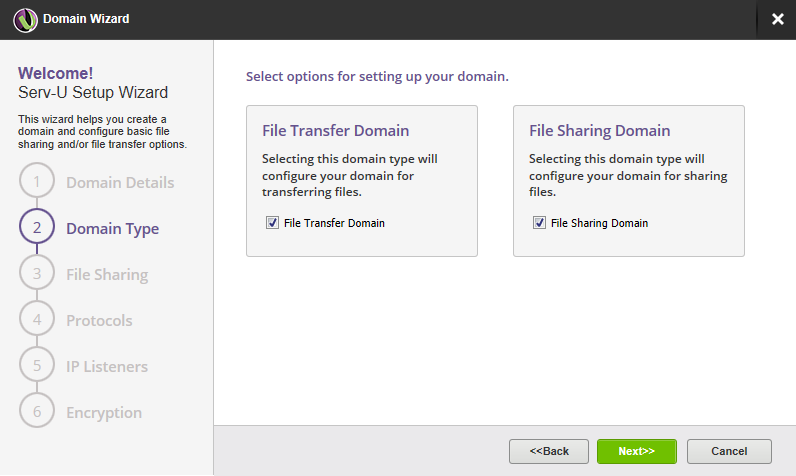
Task: Click the step 4 circle icon
Action: pyautogui.click(x=36, y=320)
